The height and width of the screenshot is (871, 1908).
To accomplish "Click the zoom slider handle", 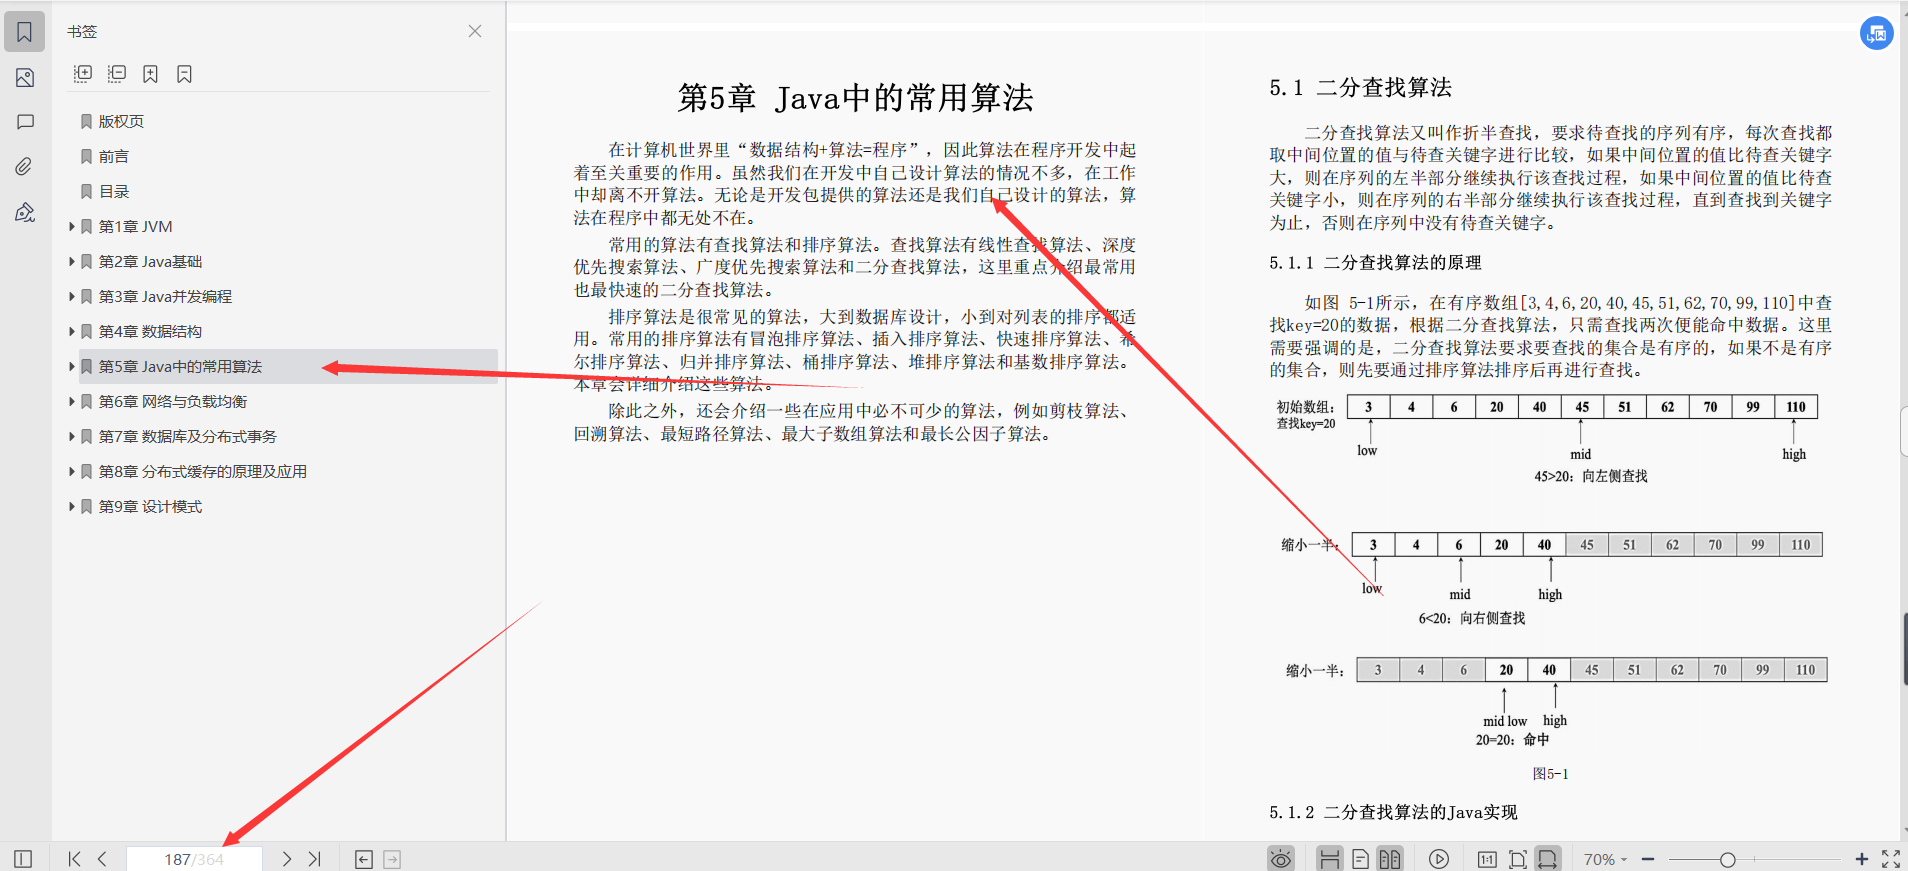I will tap(1727, 859).
